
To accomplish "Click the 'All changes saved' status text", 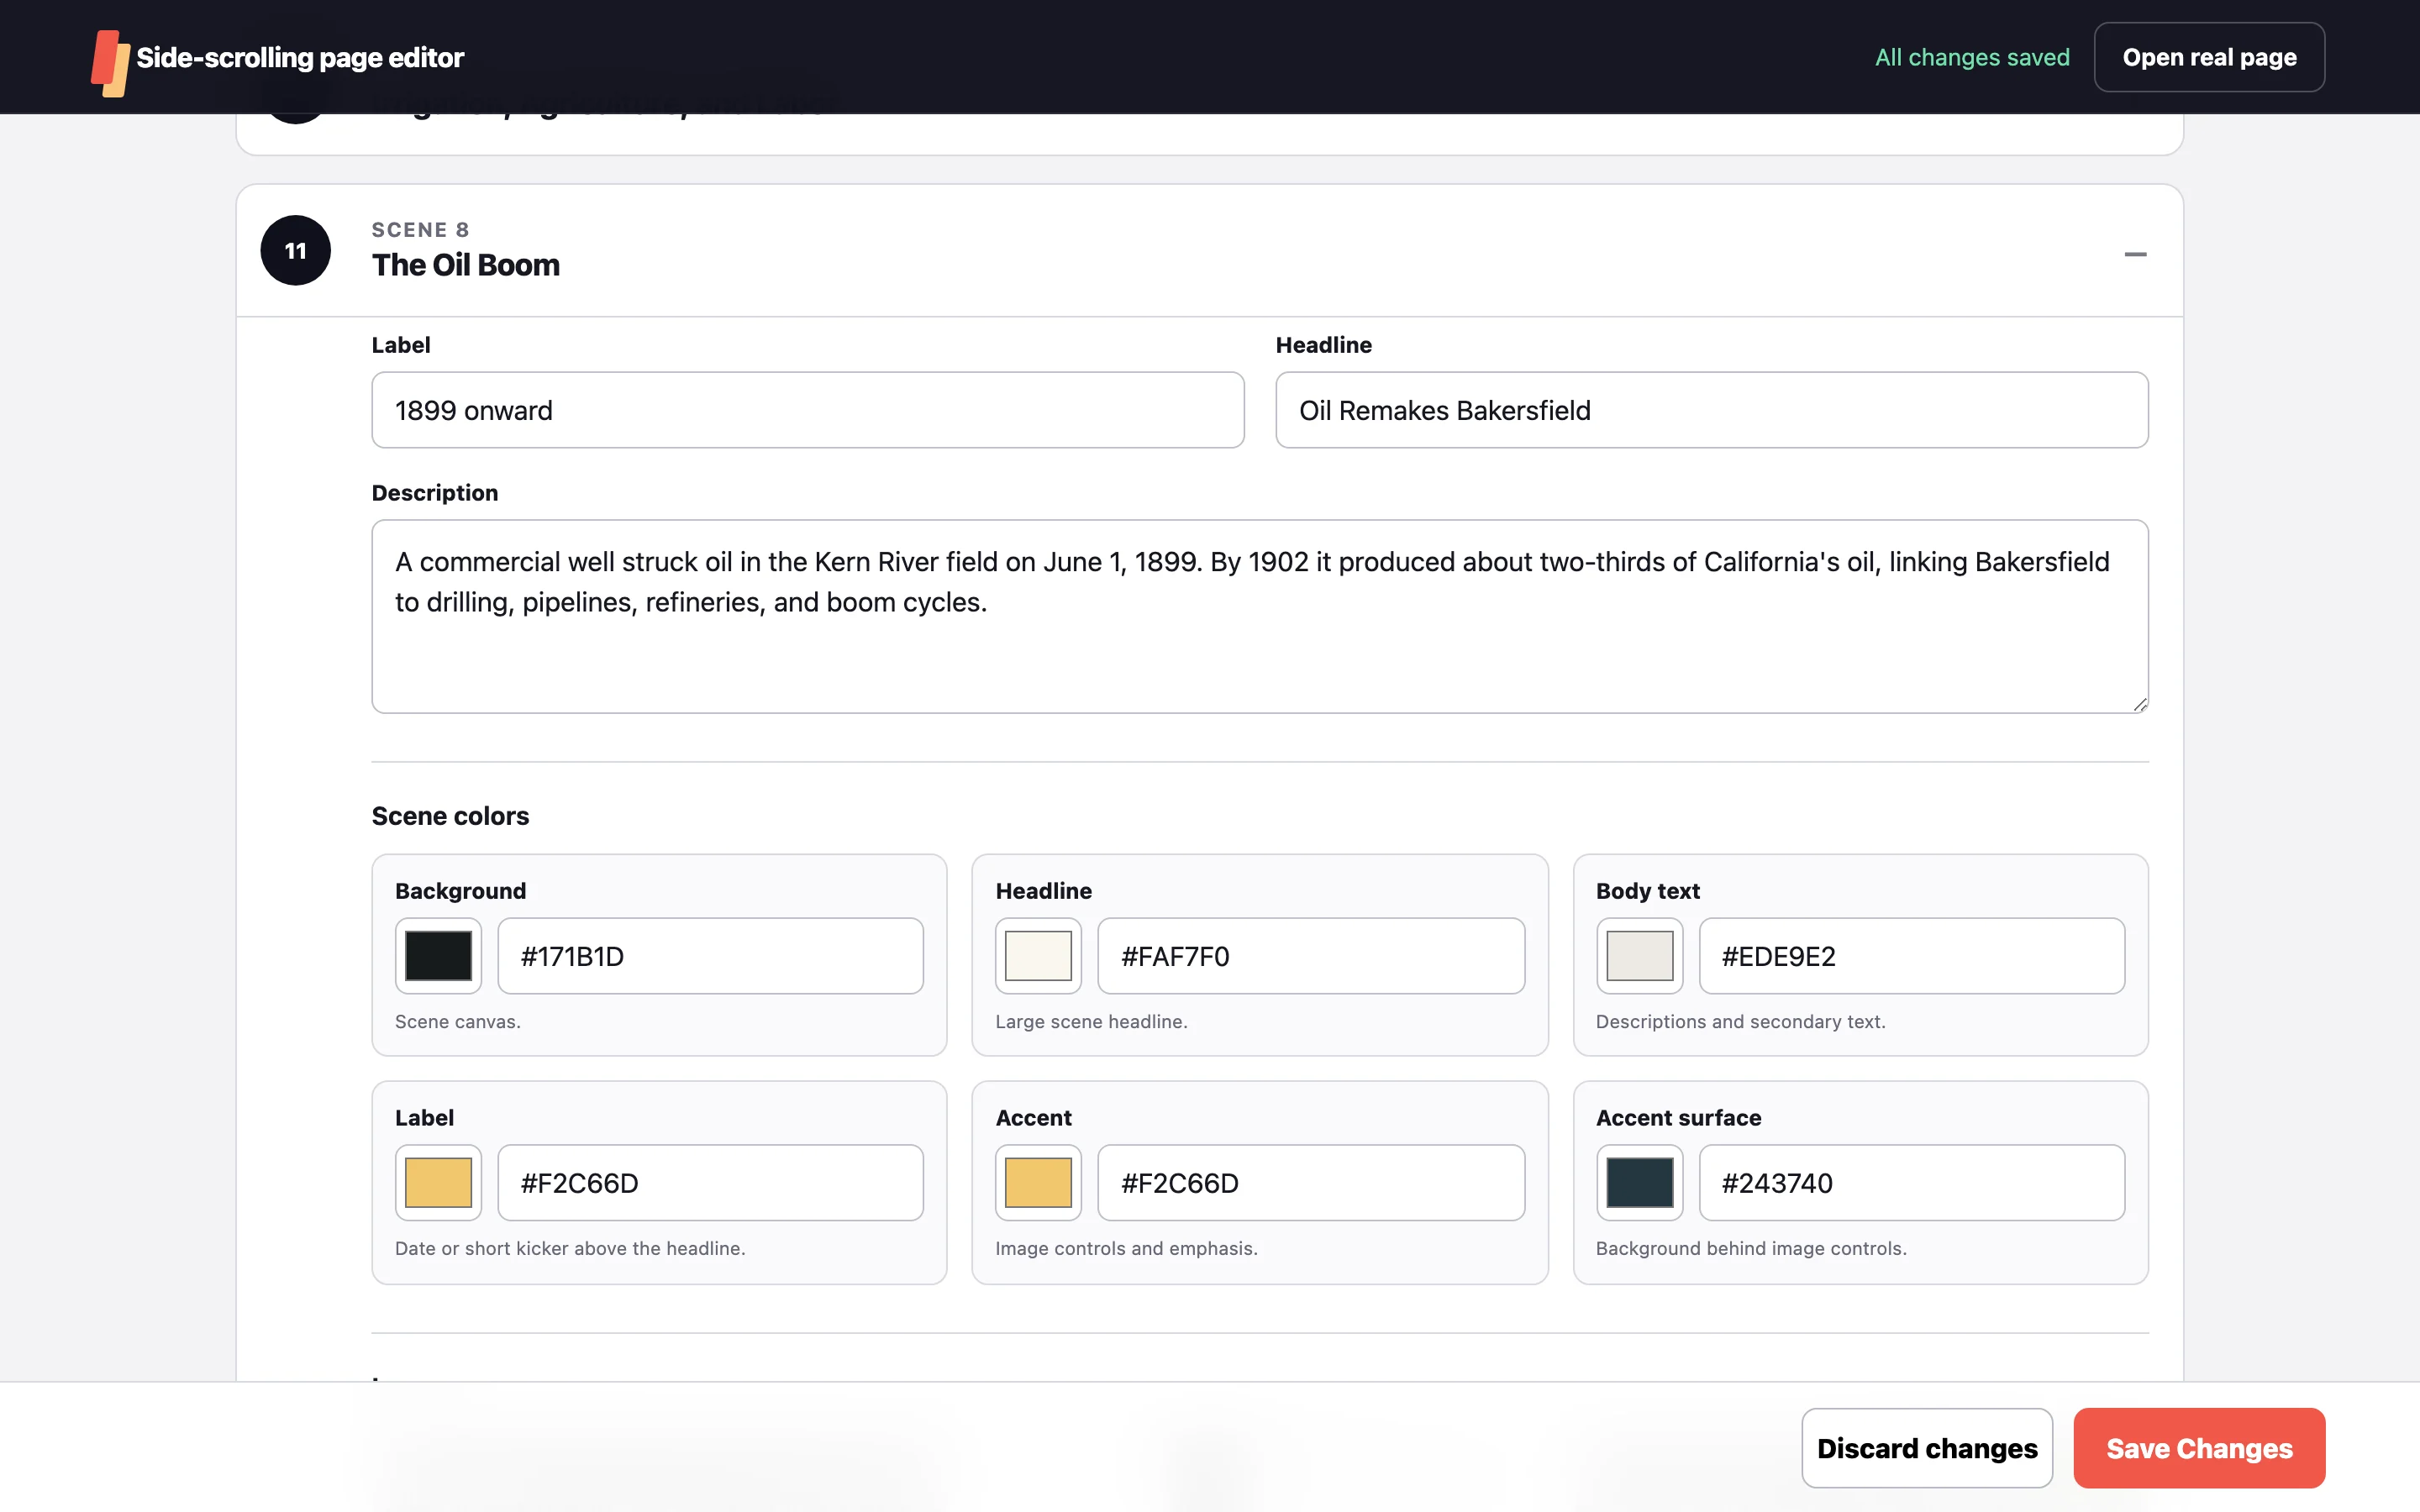I will point(1972,57).
